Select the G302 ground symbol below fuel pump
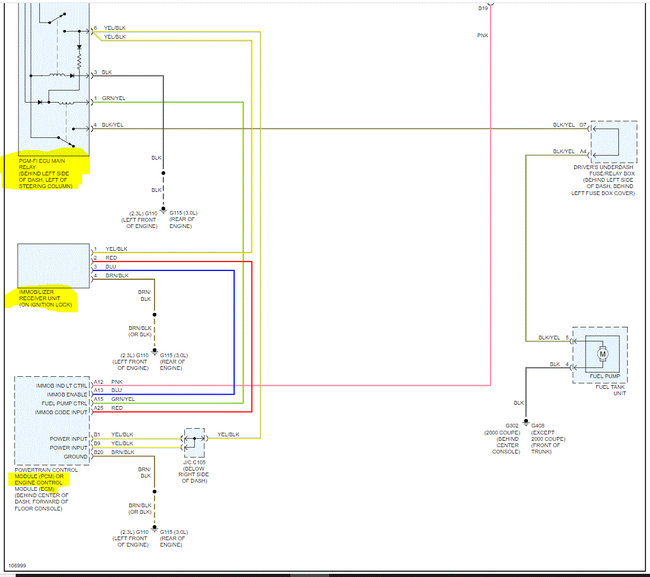Viewport: 650px width, 577px height. [526, 422]
